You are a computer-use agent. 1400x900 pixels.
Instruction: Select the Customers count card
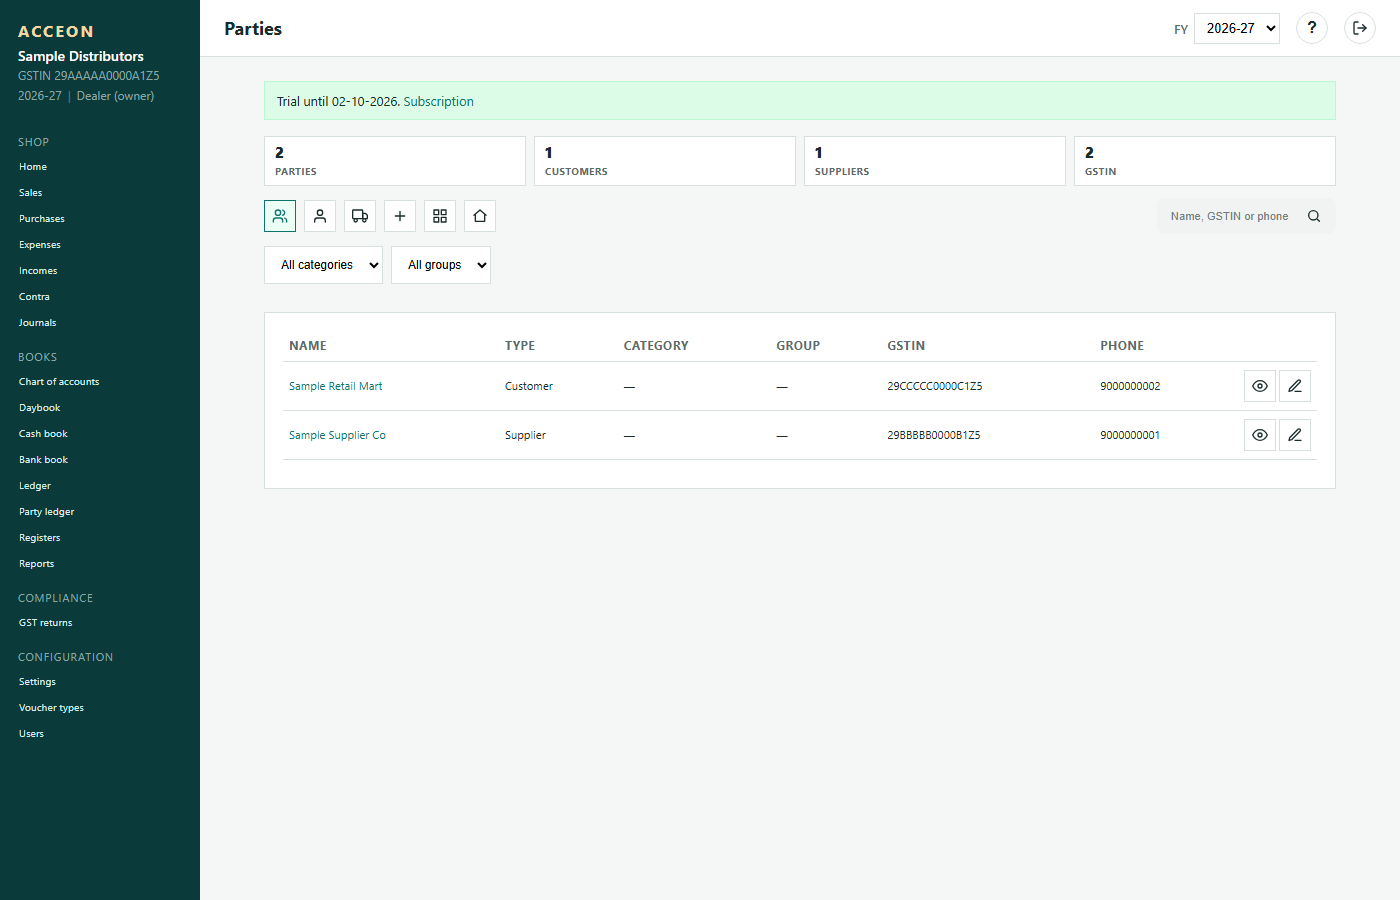pos(665,161)
